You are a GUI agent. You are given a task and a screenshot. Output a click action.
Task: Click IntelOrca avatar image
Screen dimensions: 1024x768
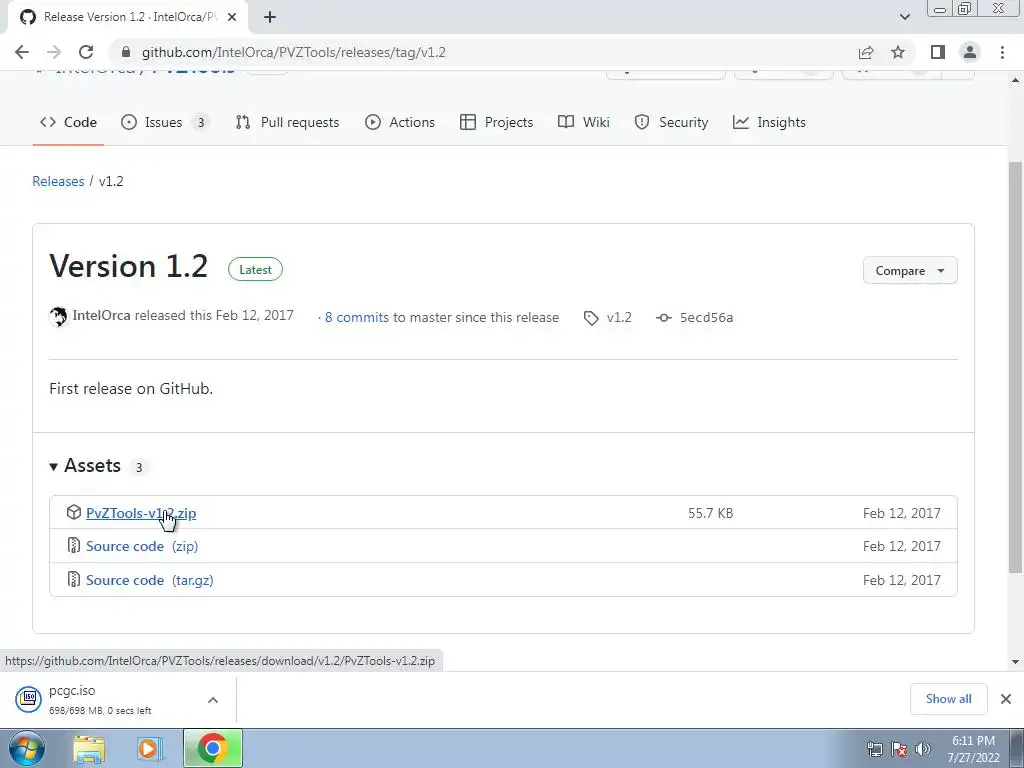click(x=58, y=317)
